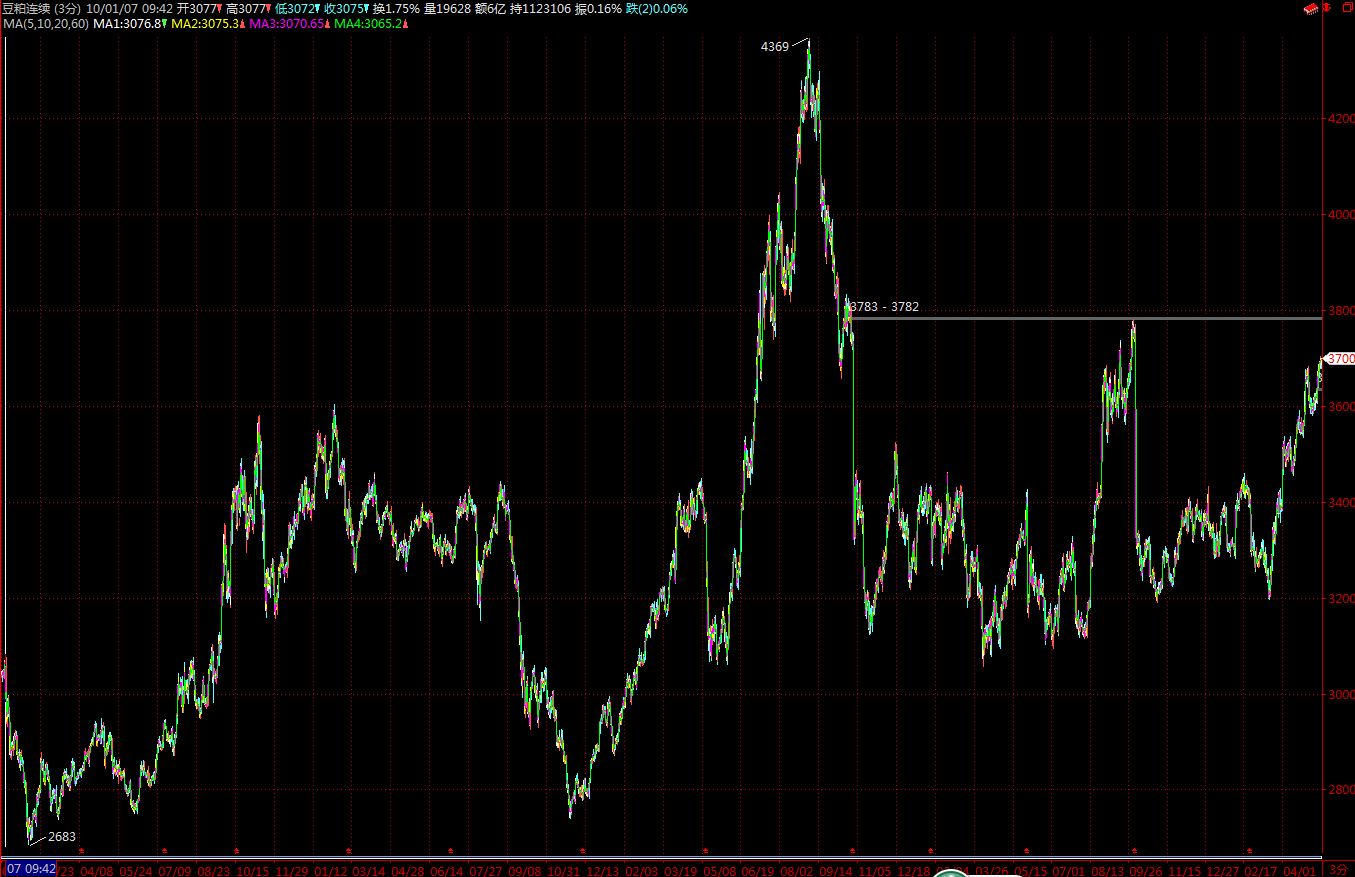The height and width of the screenshot is (877, 1355).
Task: Click the red event marker above date 09/26
Action: 1133,851
